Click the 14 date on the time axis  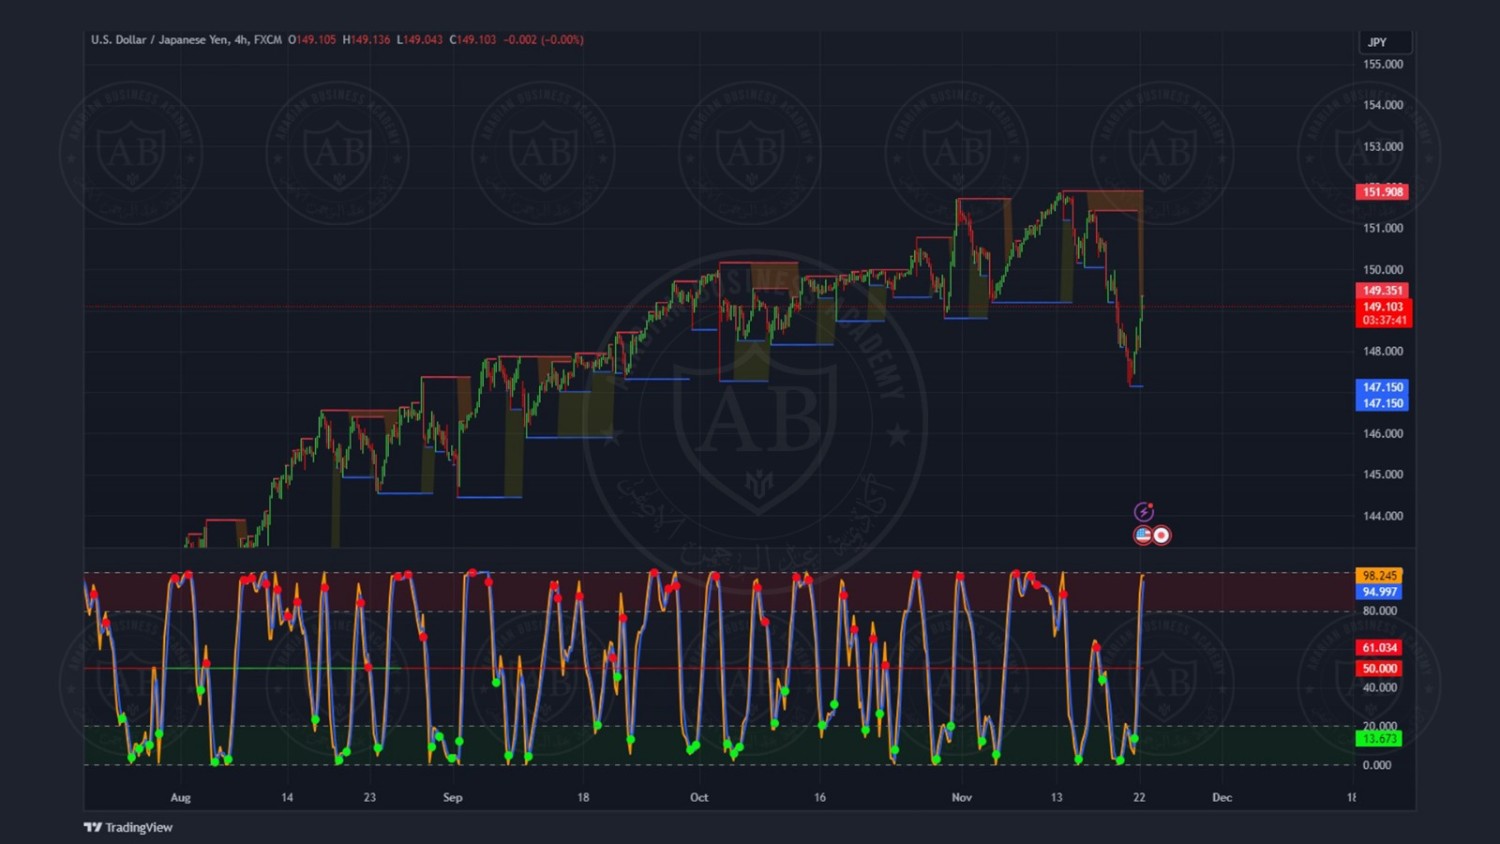pyautogui.click(x=287, y=798)
